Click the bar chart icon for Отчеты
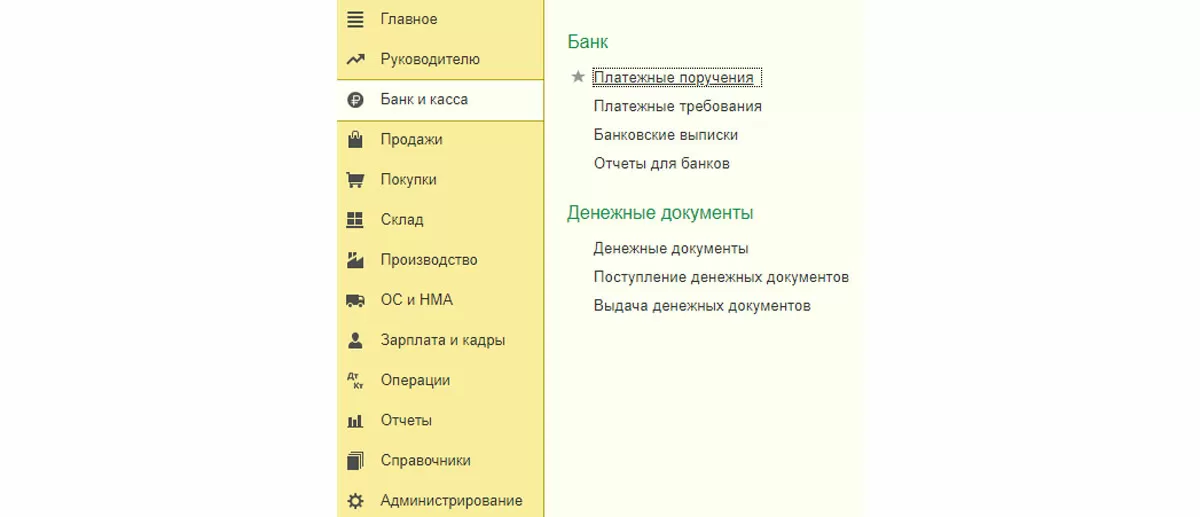This screenshot has height=517, width=1200. 355,421
